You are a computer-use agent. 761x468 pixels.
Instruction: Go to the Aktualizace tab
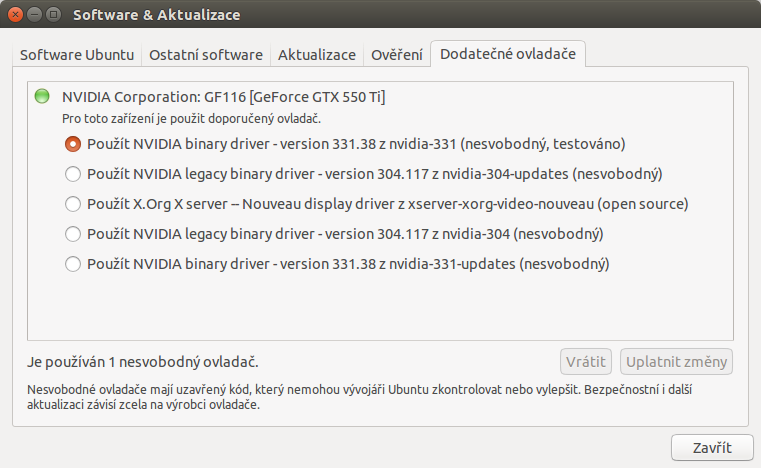click(317, 56)
